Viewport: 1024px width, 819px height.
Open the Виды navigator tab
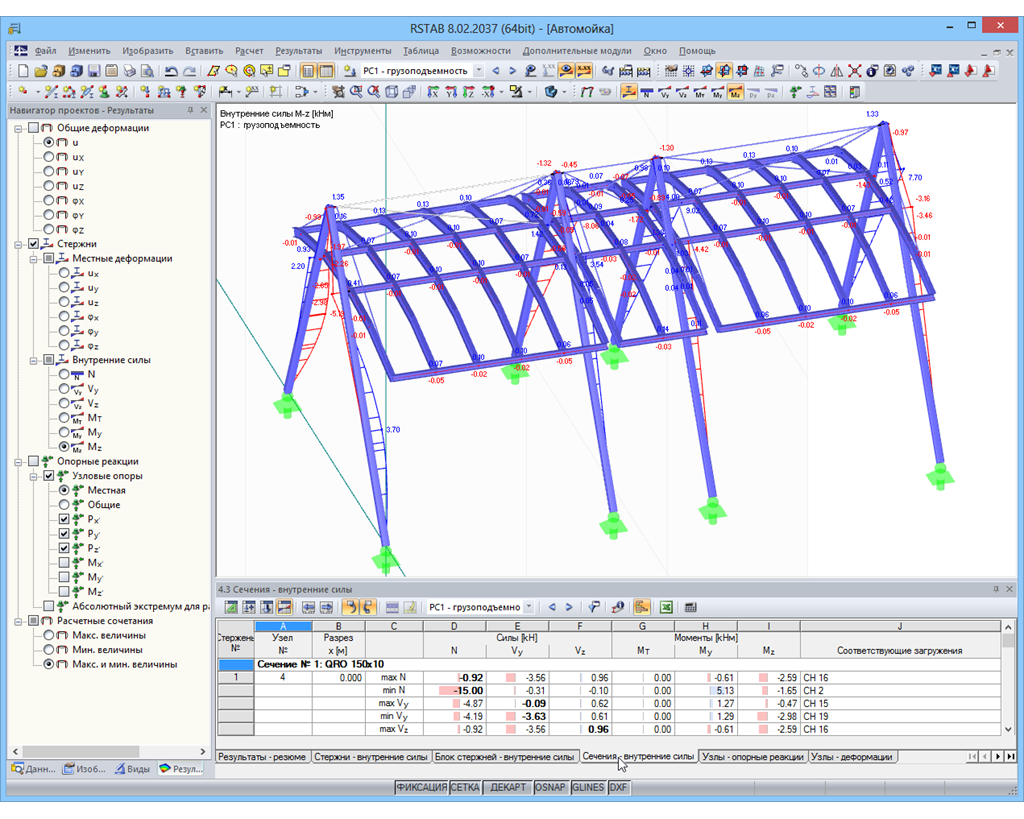[x=133, y=769]
